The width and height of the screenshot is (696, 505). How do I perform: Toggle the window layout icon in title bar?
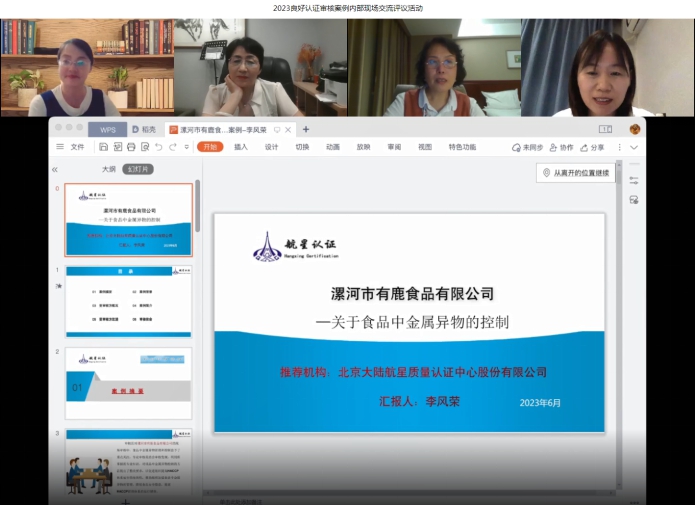click(605, 129)
